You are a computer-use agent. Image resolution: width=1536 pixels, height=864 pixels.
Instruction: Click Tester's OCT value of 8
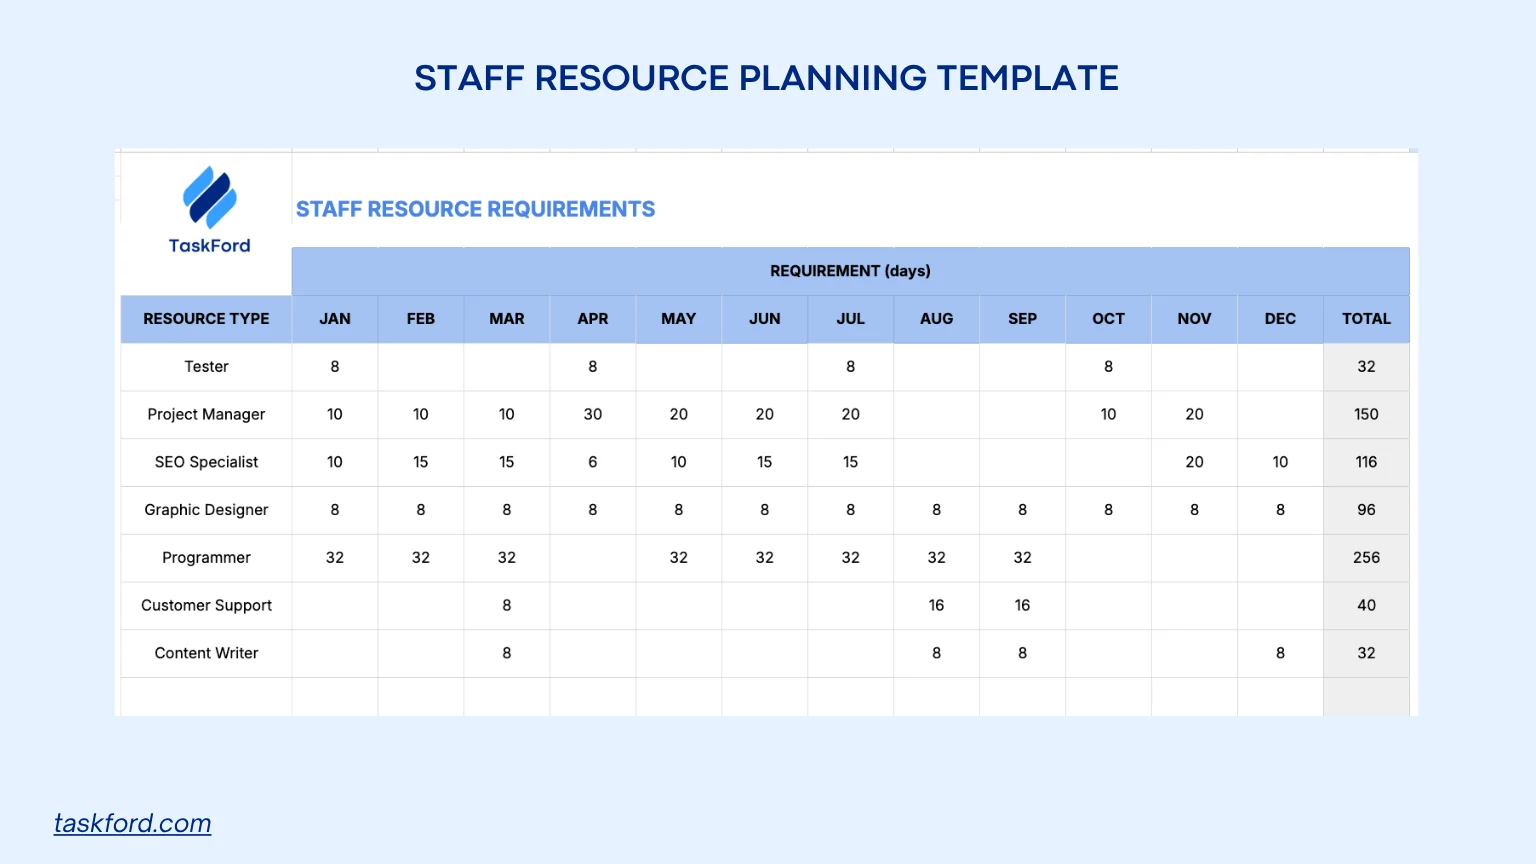[1109, 367]
